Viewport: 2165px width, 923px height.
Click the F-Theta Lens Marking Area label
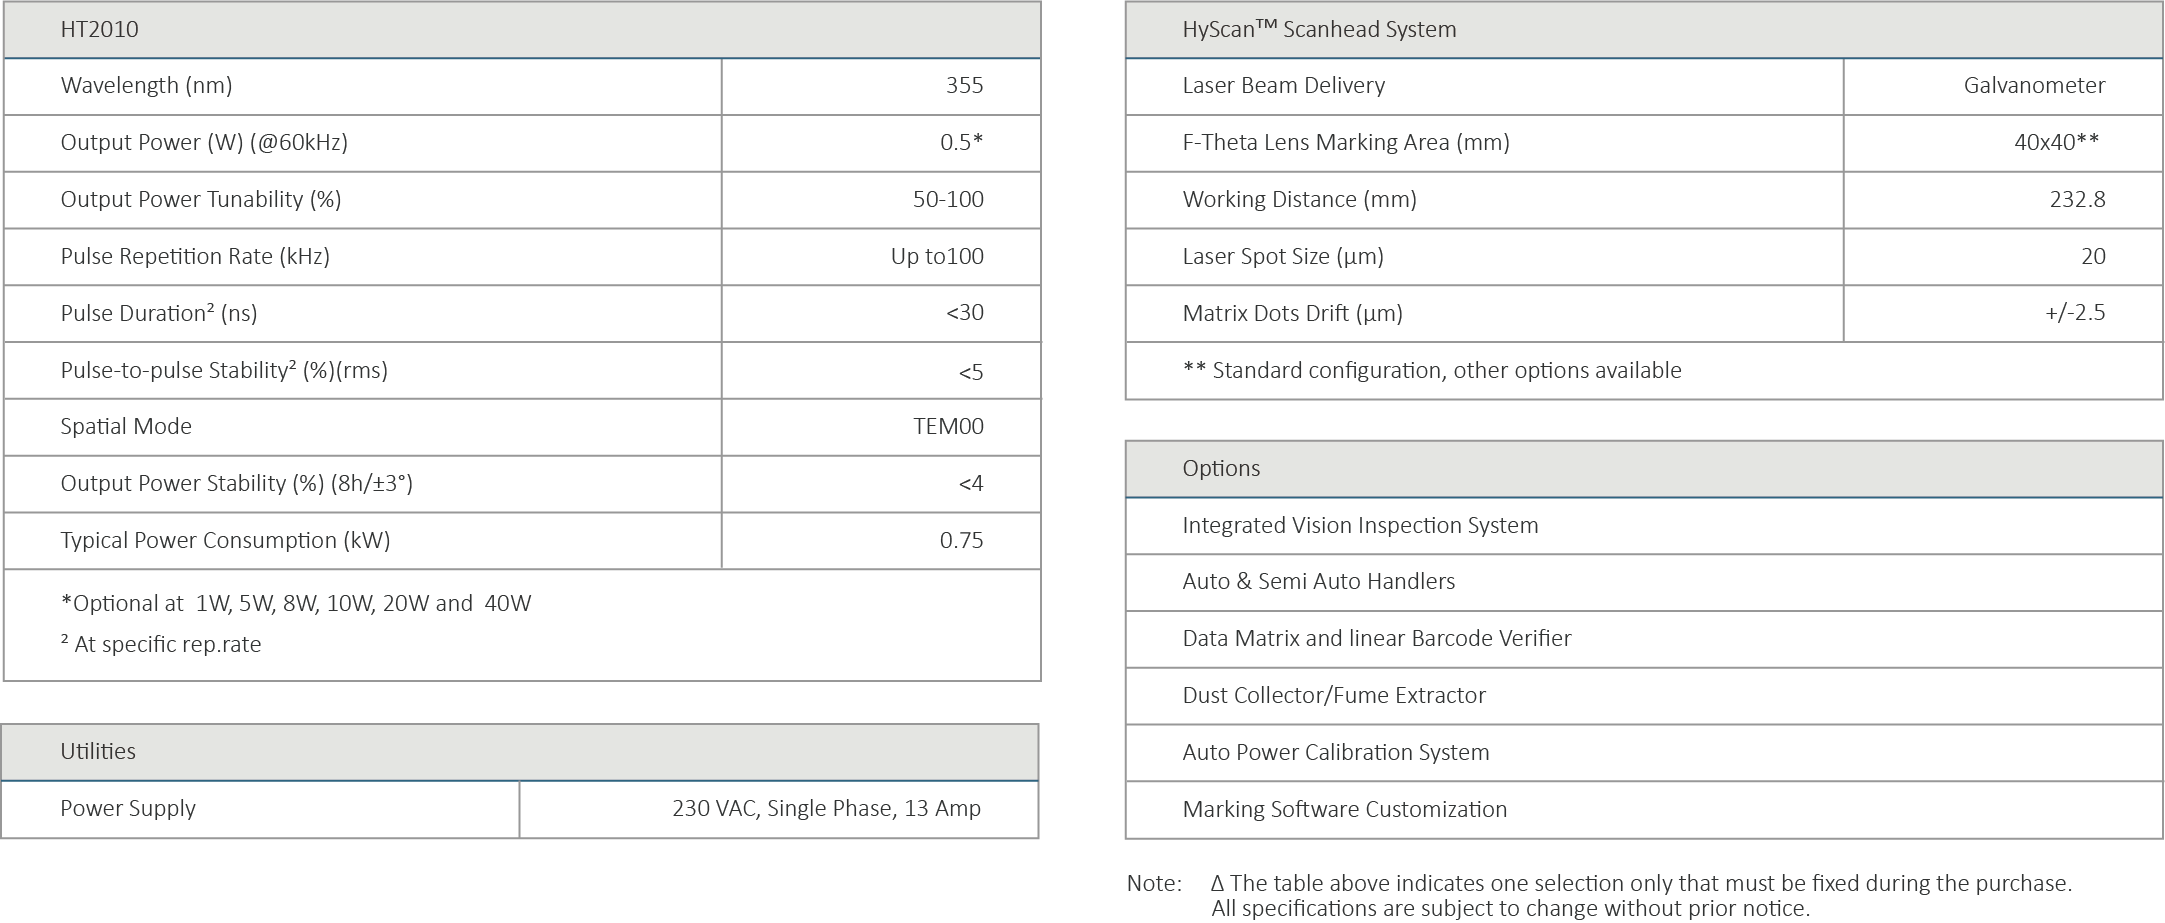pos(1345,143)
